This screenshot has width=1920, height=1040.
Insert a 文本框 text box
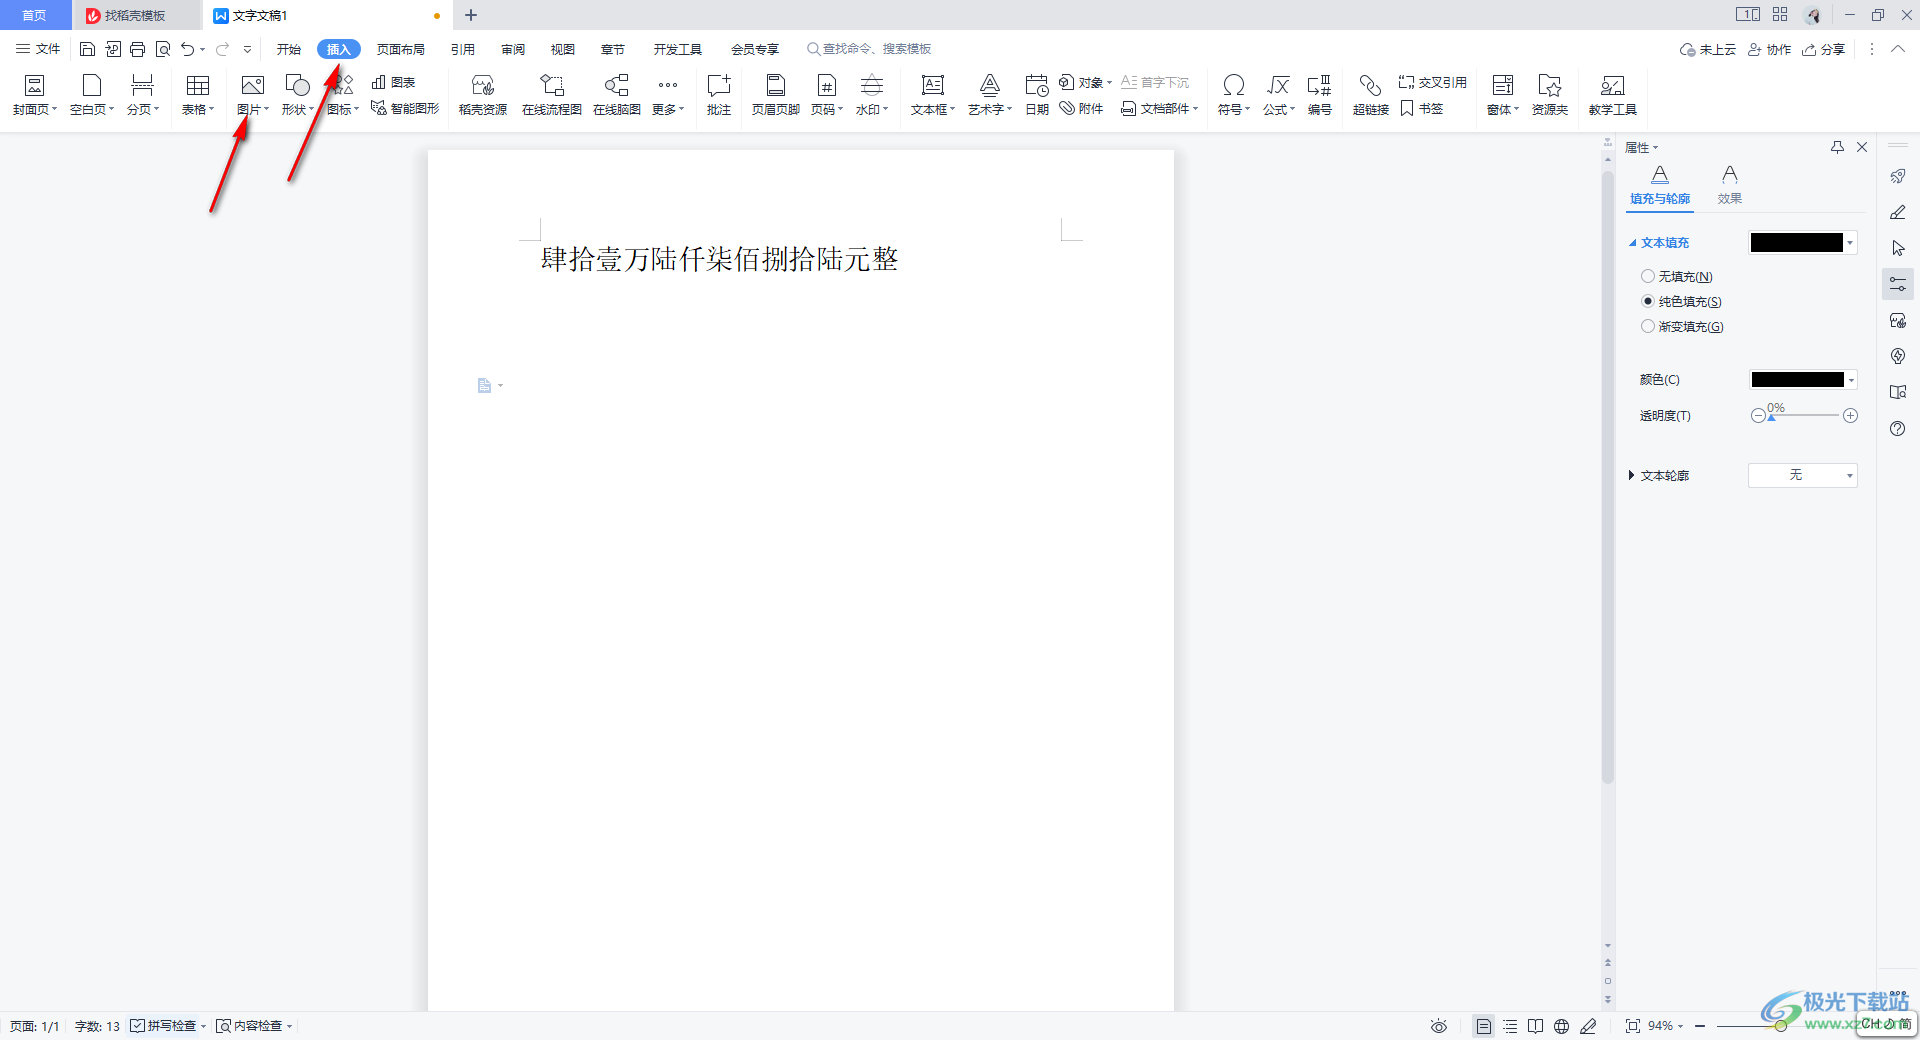click(x=933, y=95)
